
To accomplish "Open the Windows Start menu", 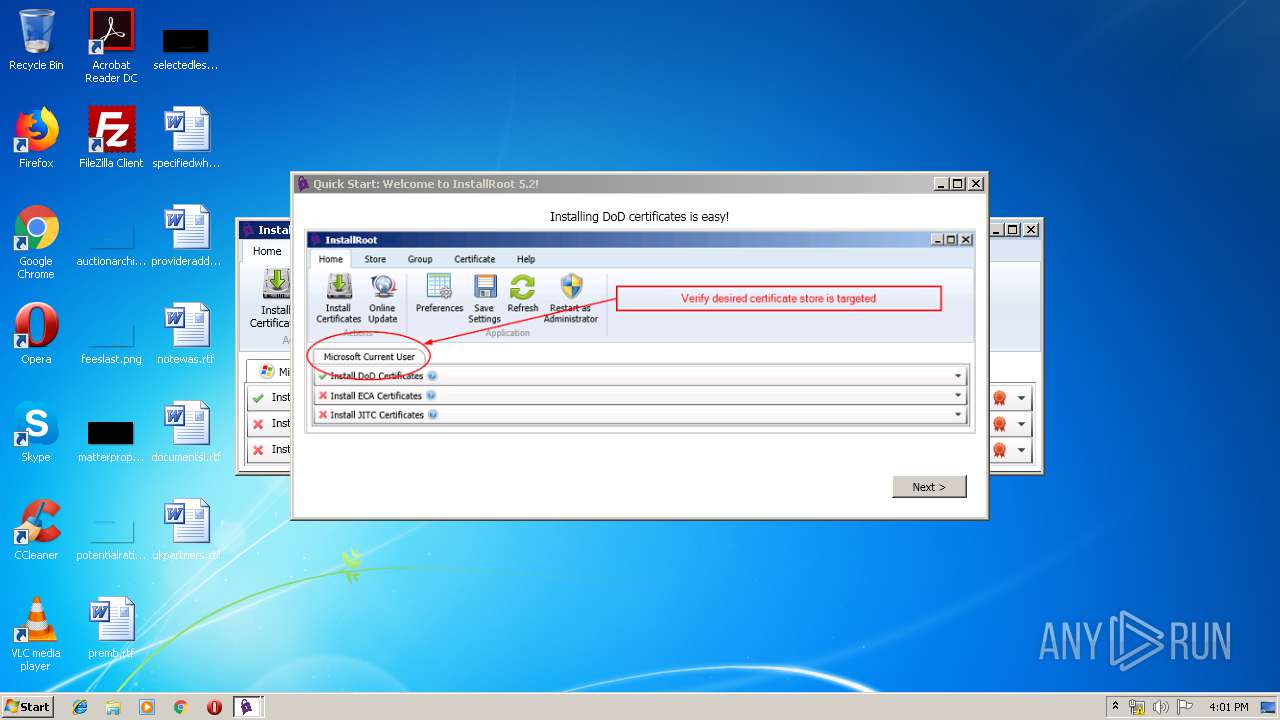I will [x=28, y=707].
